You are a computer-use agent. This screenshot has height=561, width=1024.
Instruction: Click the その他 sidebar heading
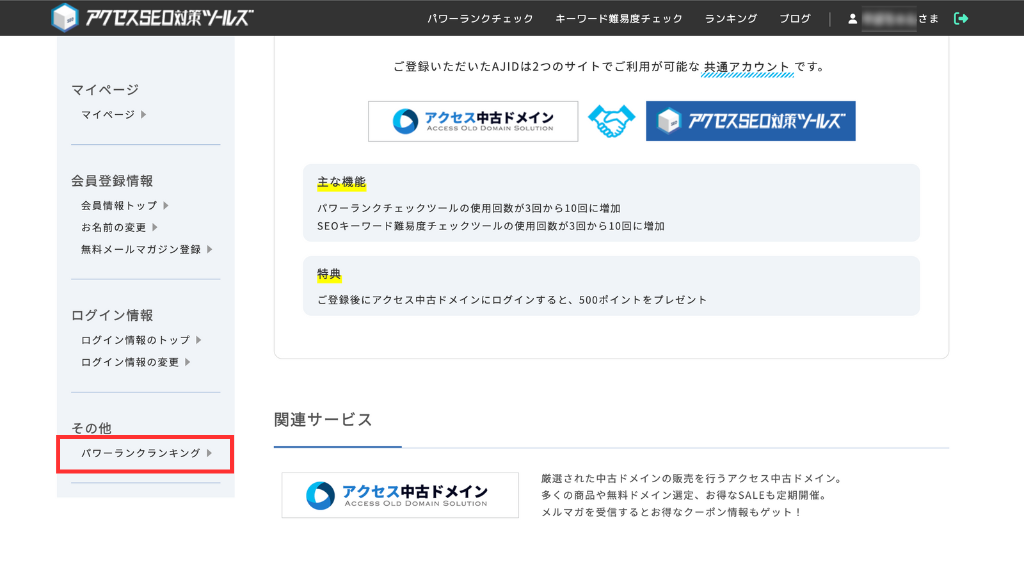tap(91, 428)
